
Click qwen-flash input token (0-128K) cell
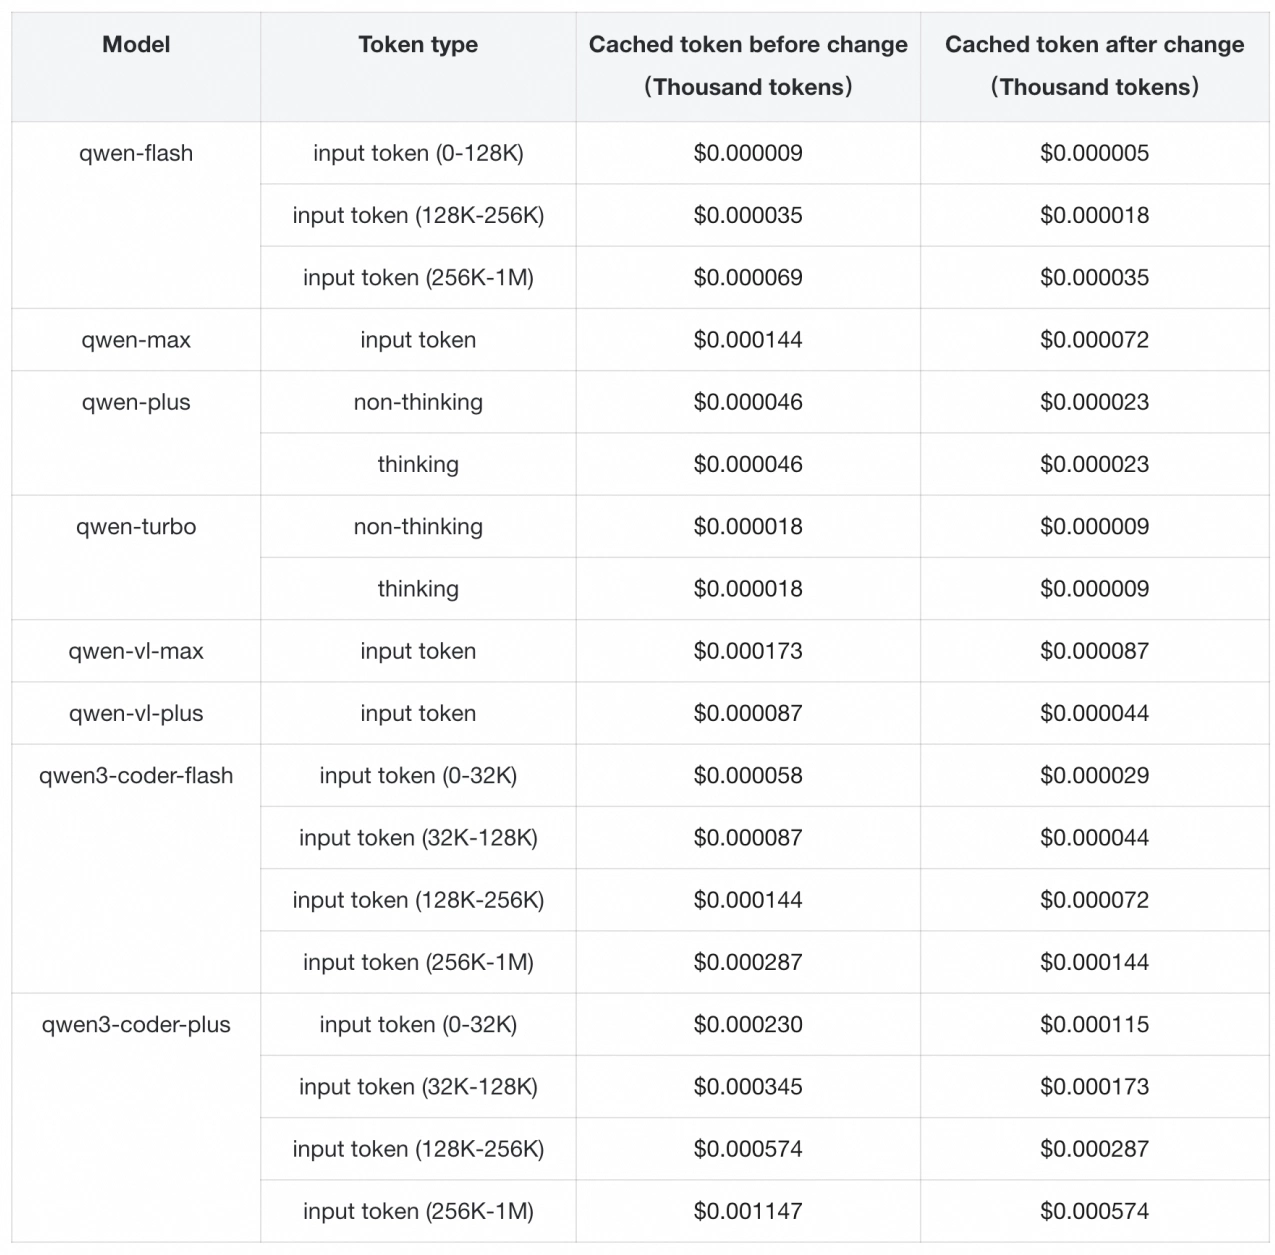pyautogui.click(x=418, y=154)
